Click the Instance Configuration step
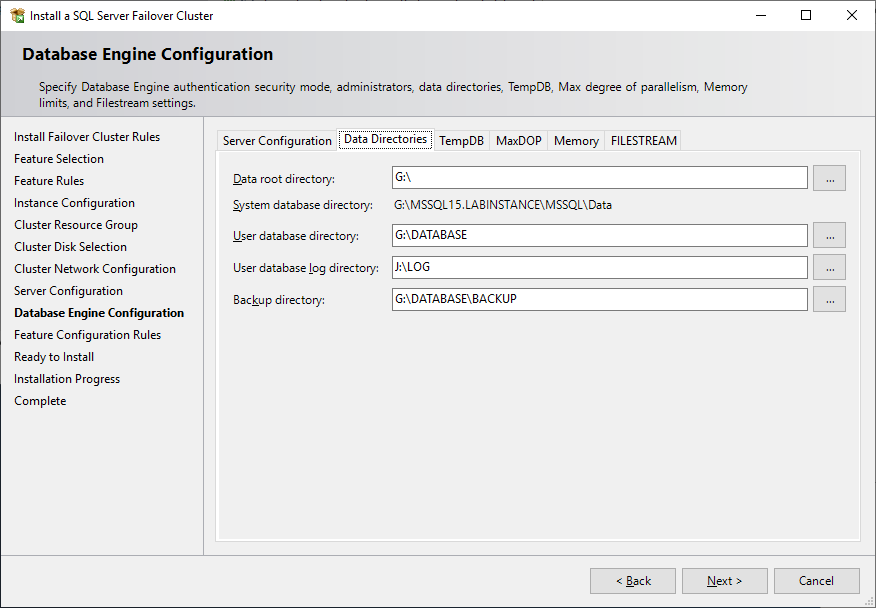The image size is (876, 608). coord(74,203)
